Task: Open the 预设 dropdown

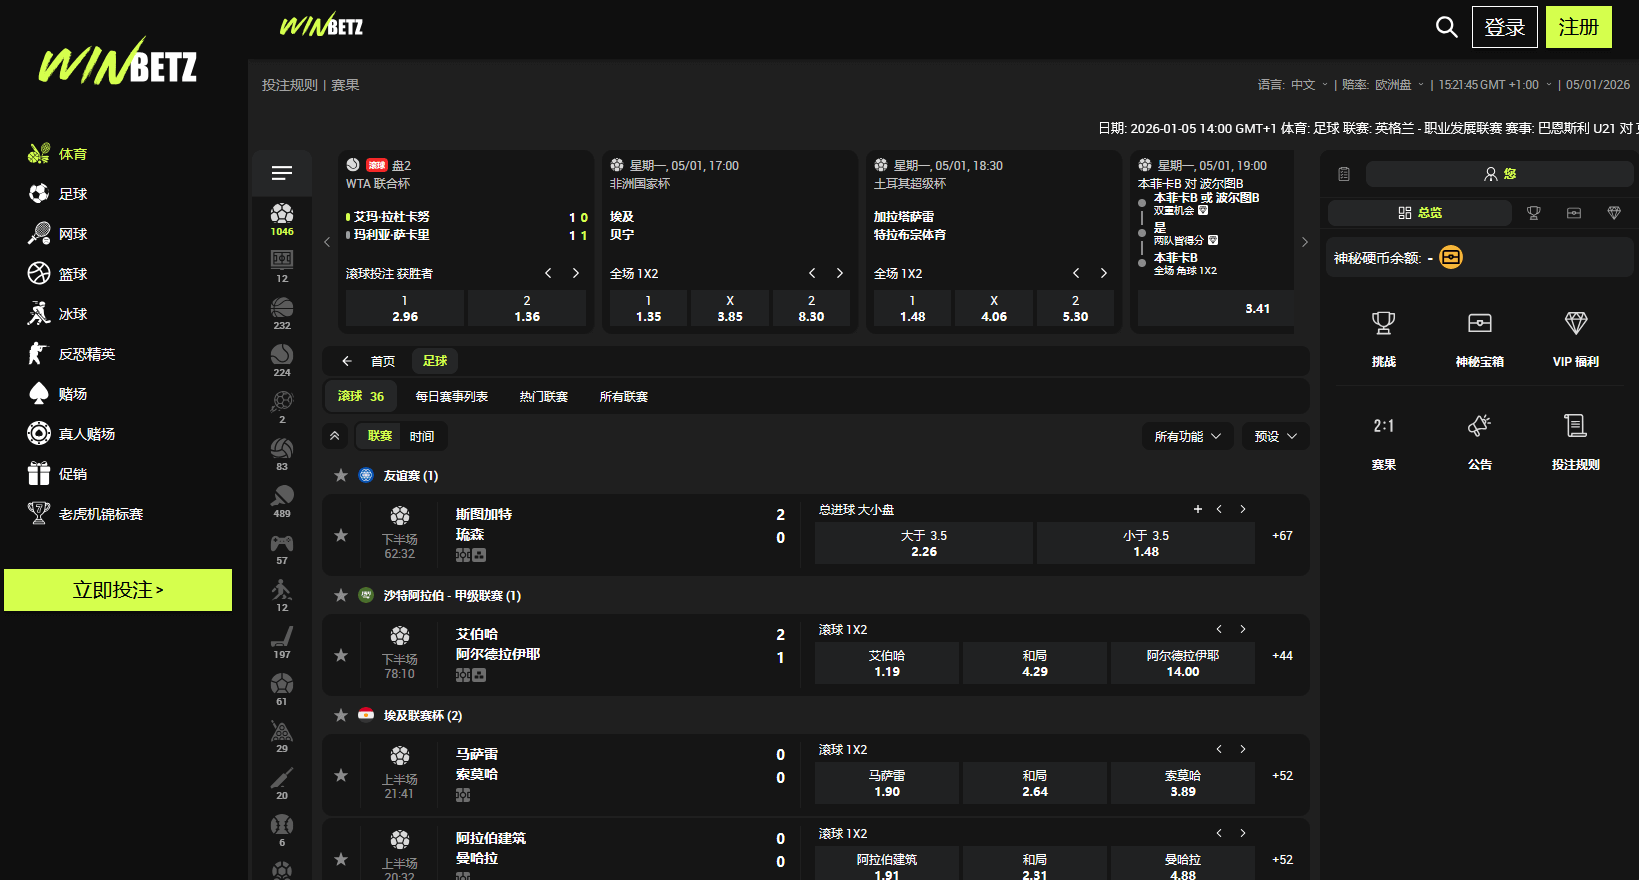Action: click(x=1275, y=436)
